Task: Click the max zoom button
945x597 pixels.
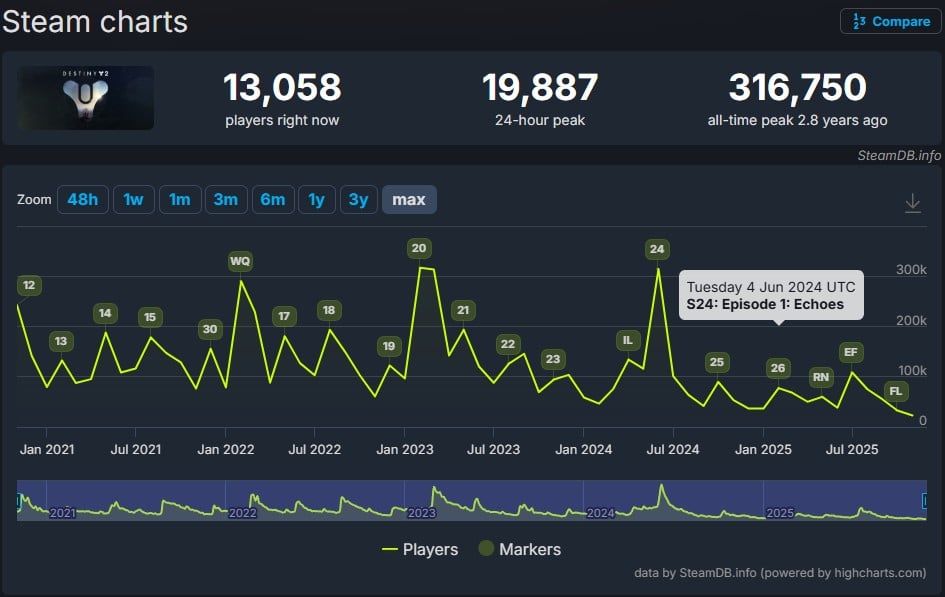Action: (x=408, y=200)
